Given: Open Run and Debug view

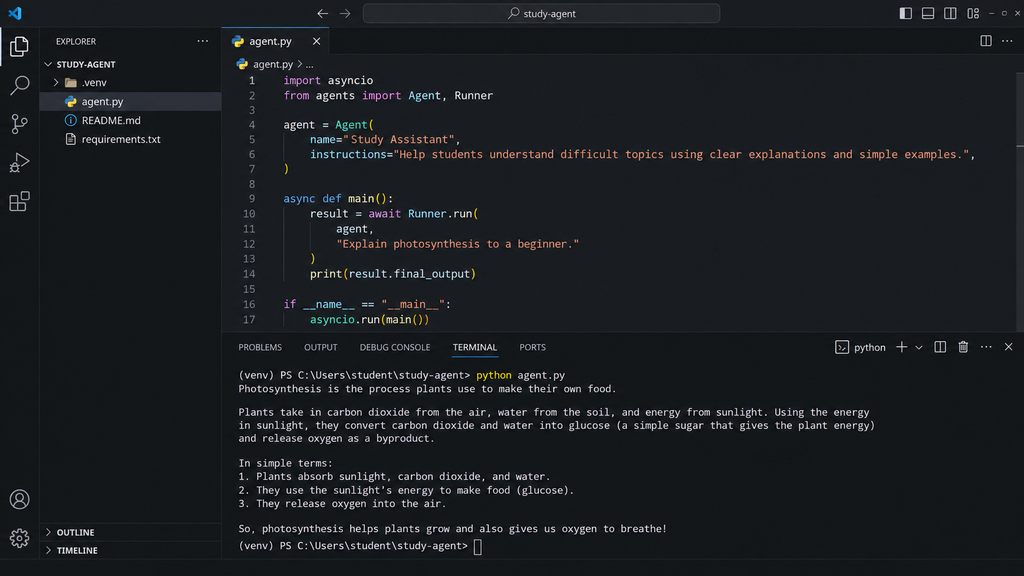Looking at the screenshot, I should tap(20, 162).
